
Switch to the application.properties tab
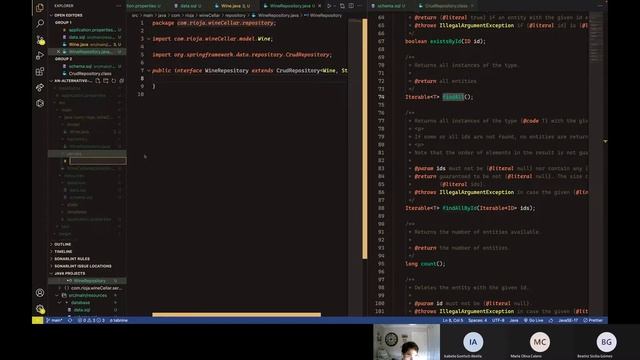(144, 6)
